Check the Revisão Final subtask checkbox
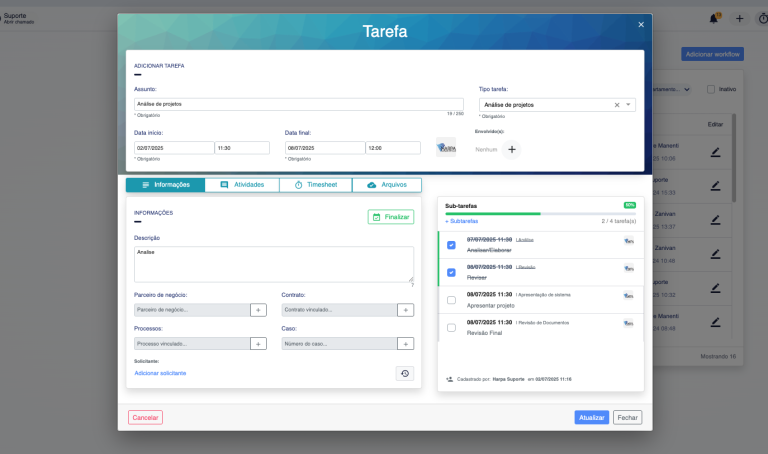The image size is (768, 454). (x=451, y=327)
